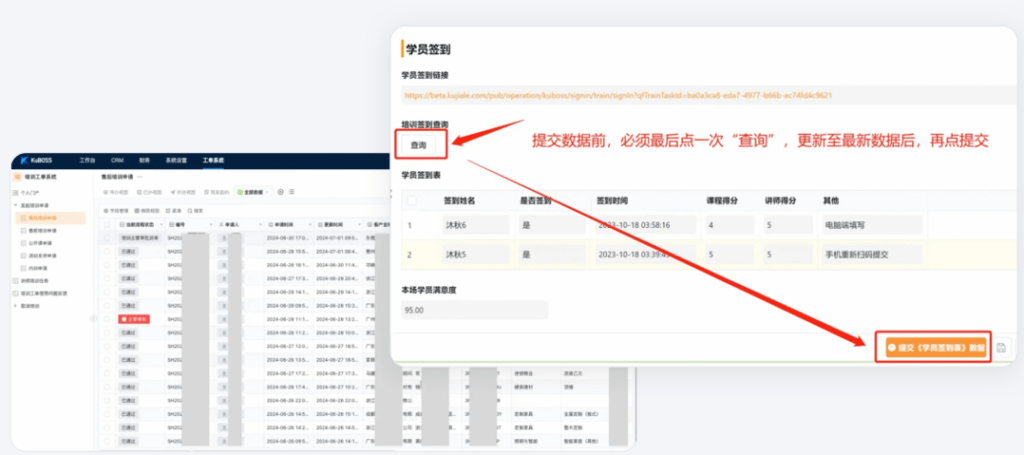Click the 查询 button under 培训签到查询
The height and width of the screenshot is (455, 1024).
tap(419, 146)
